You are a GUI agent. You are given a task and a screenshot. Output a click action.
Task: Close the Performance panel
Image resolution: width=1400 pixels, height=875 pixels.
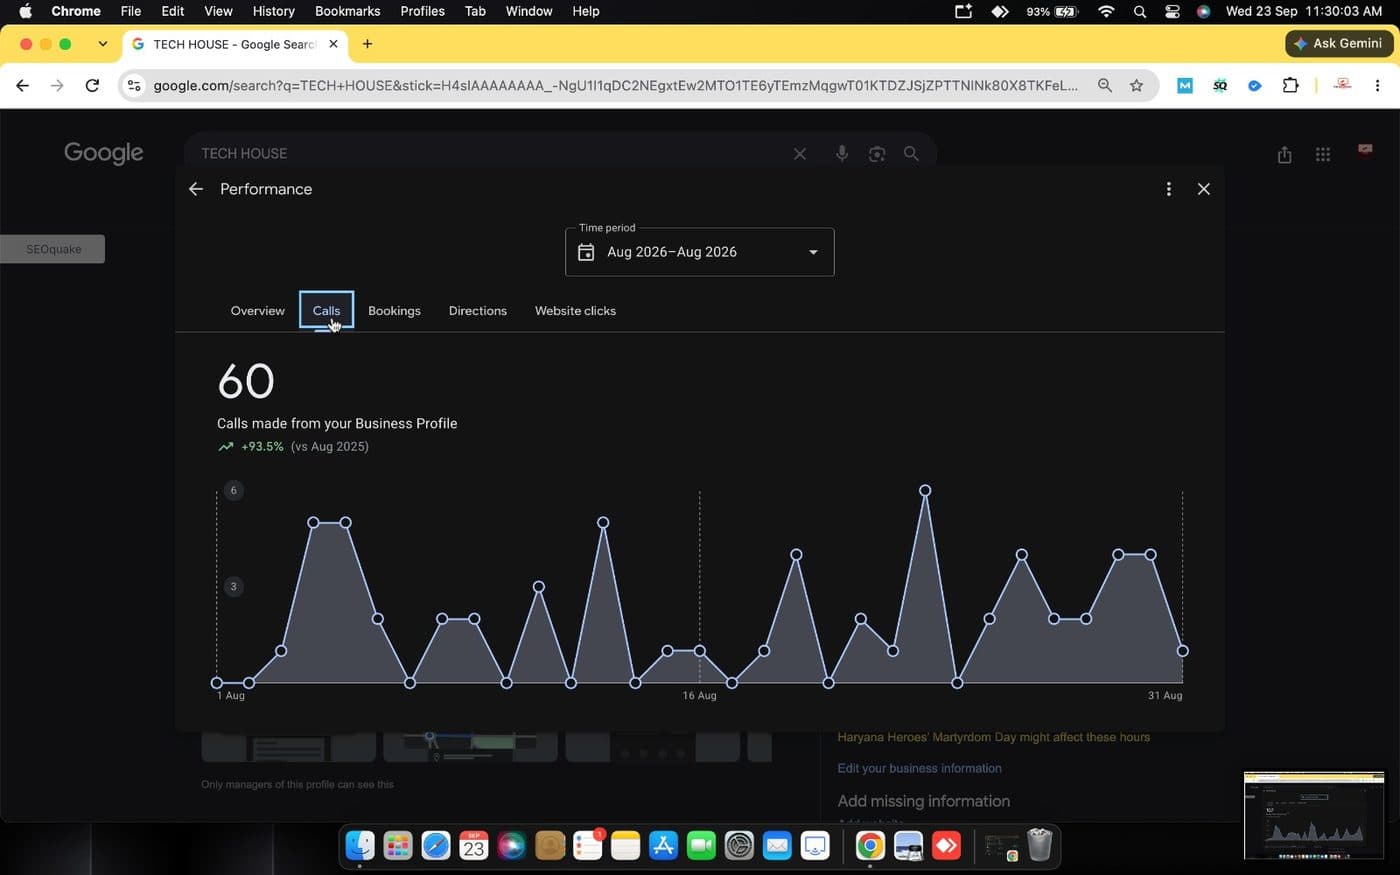coord(1204,189)
